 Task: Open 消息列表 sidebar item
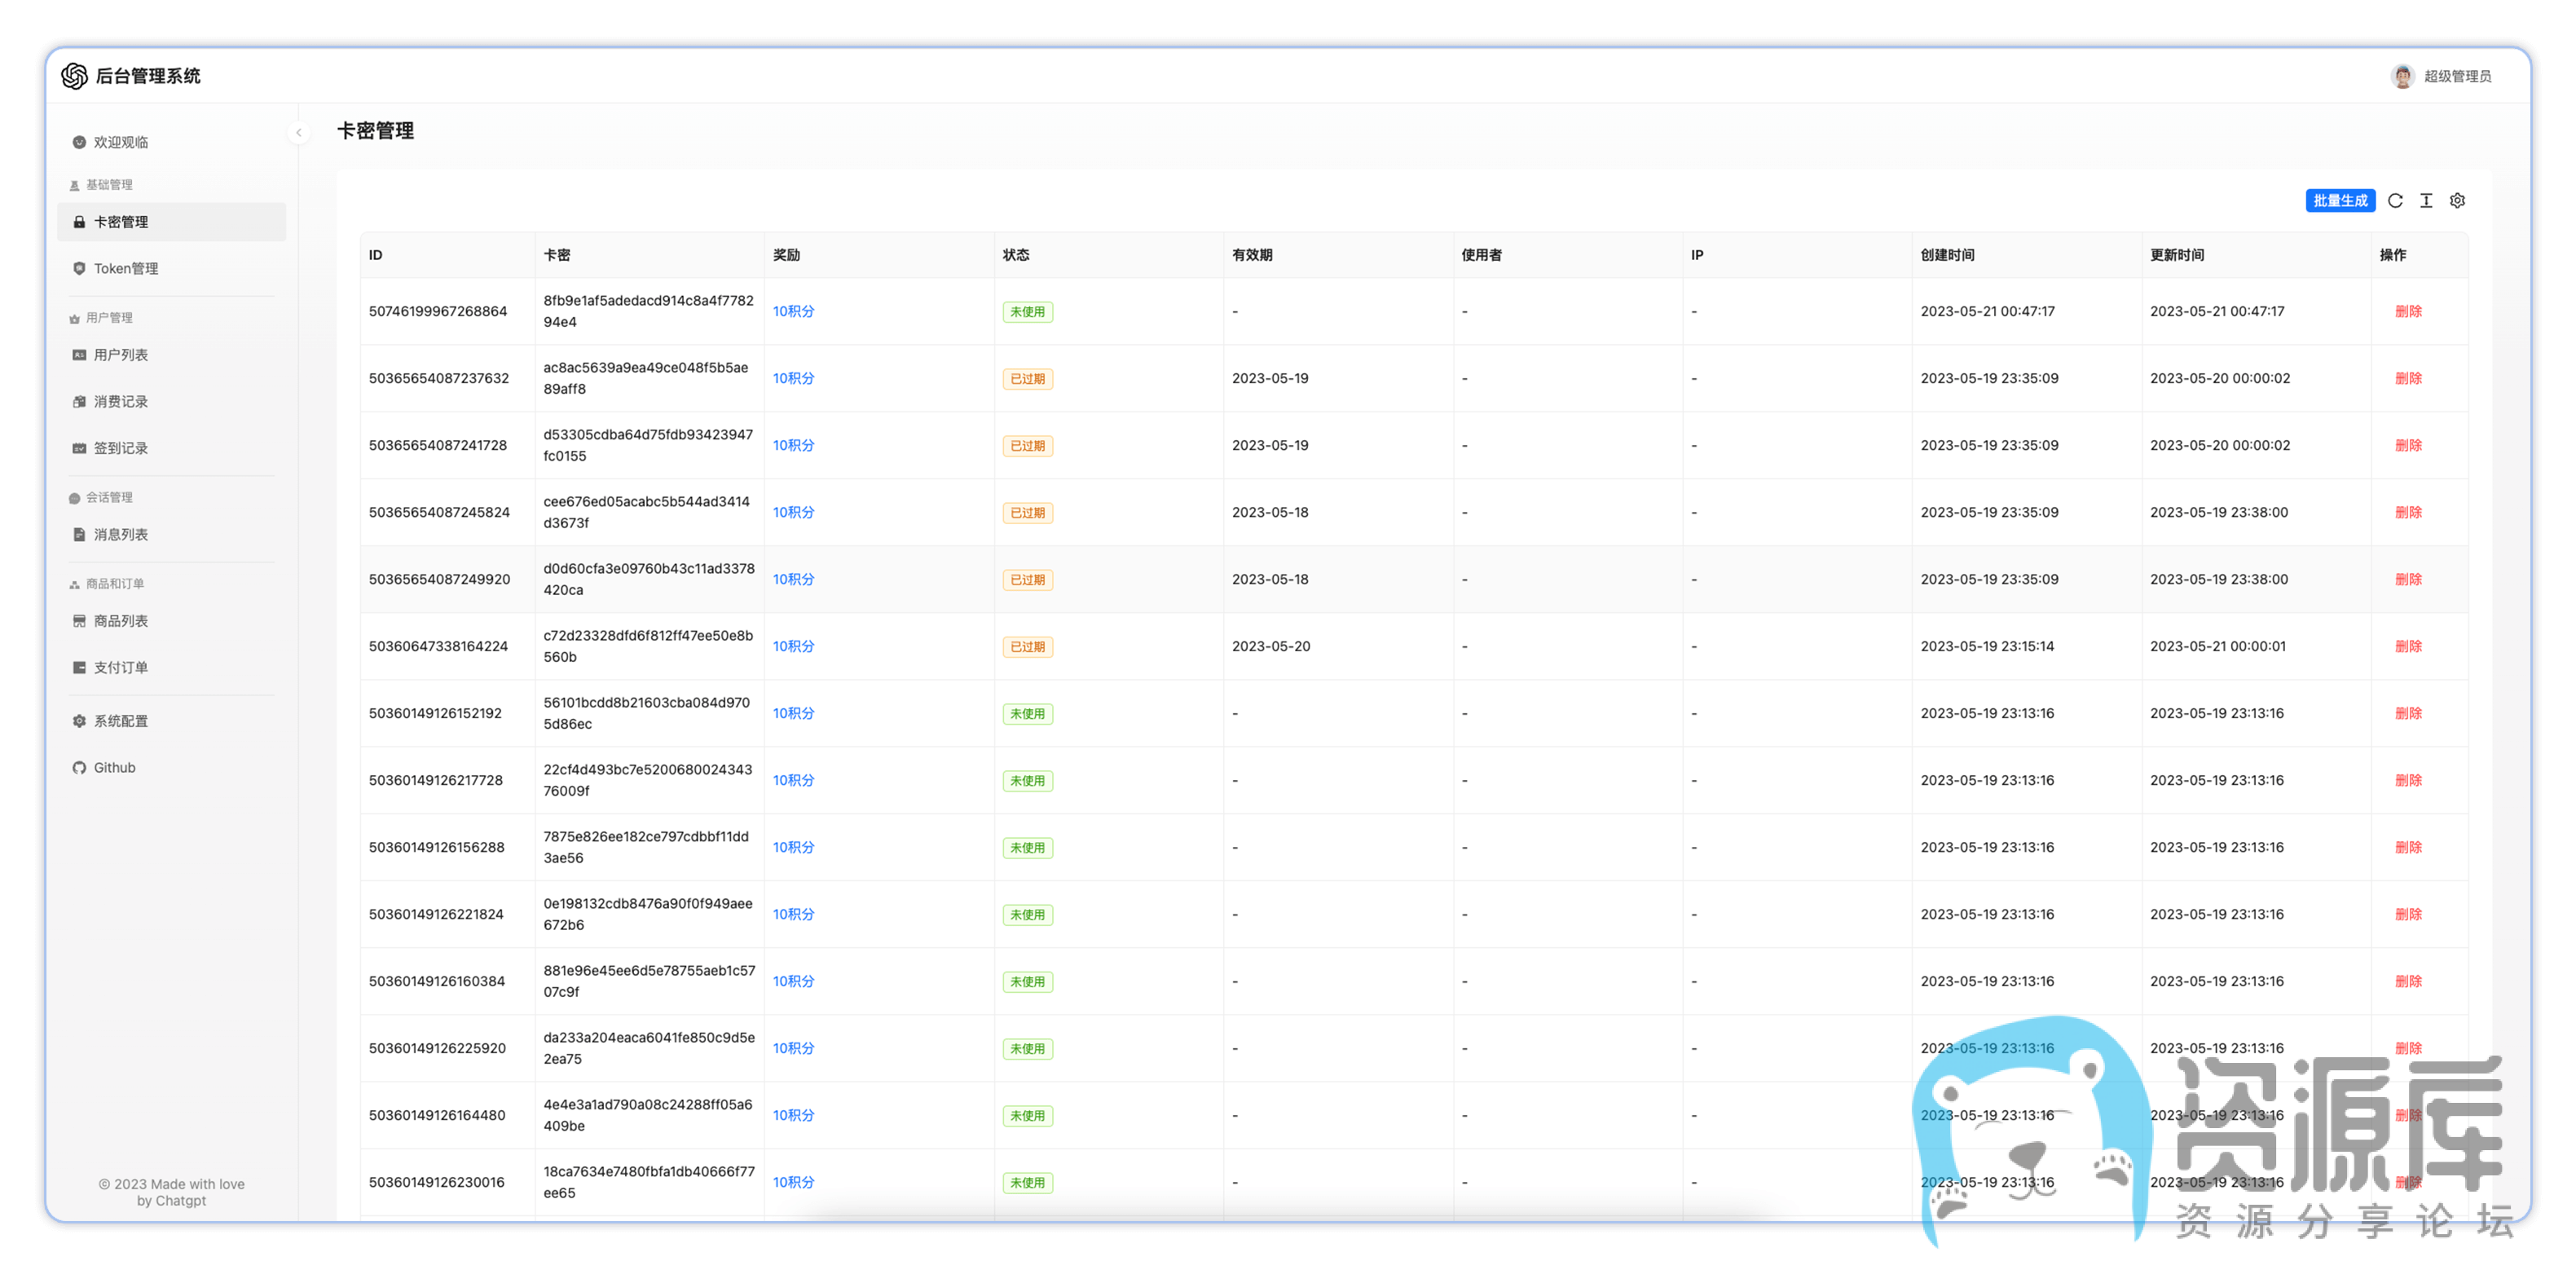[x=121, y=534]
